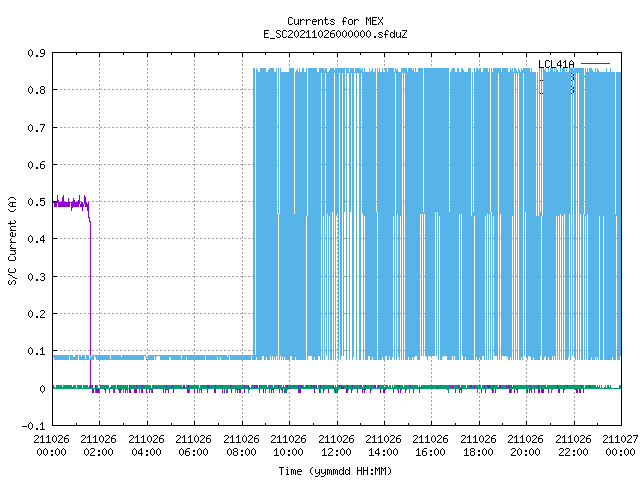The height and width of the screenshot is (480, 640).
Task: Click the '0.3' y-axis tick label
Action: pyautogui.click(x=36, y=277)
